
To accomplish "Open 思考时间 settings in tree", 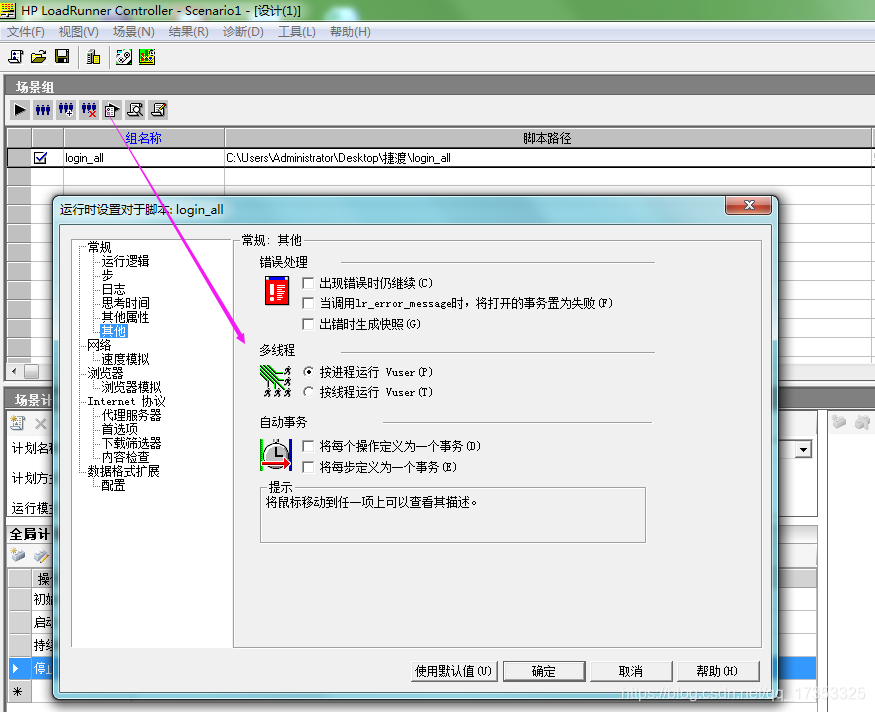I will click(x=126, y=303).
